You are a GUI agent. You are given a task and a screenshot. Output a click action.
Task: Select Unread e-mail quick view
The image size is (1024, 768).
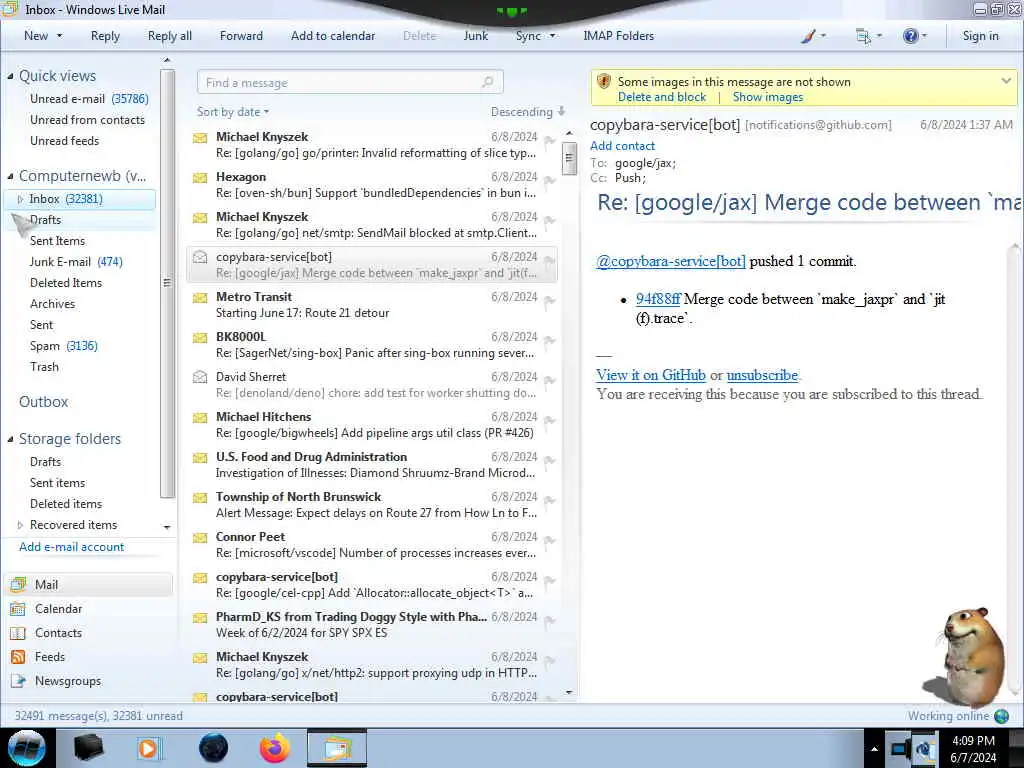click(89, 99)
